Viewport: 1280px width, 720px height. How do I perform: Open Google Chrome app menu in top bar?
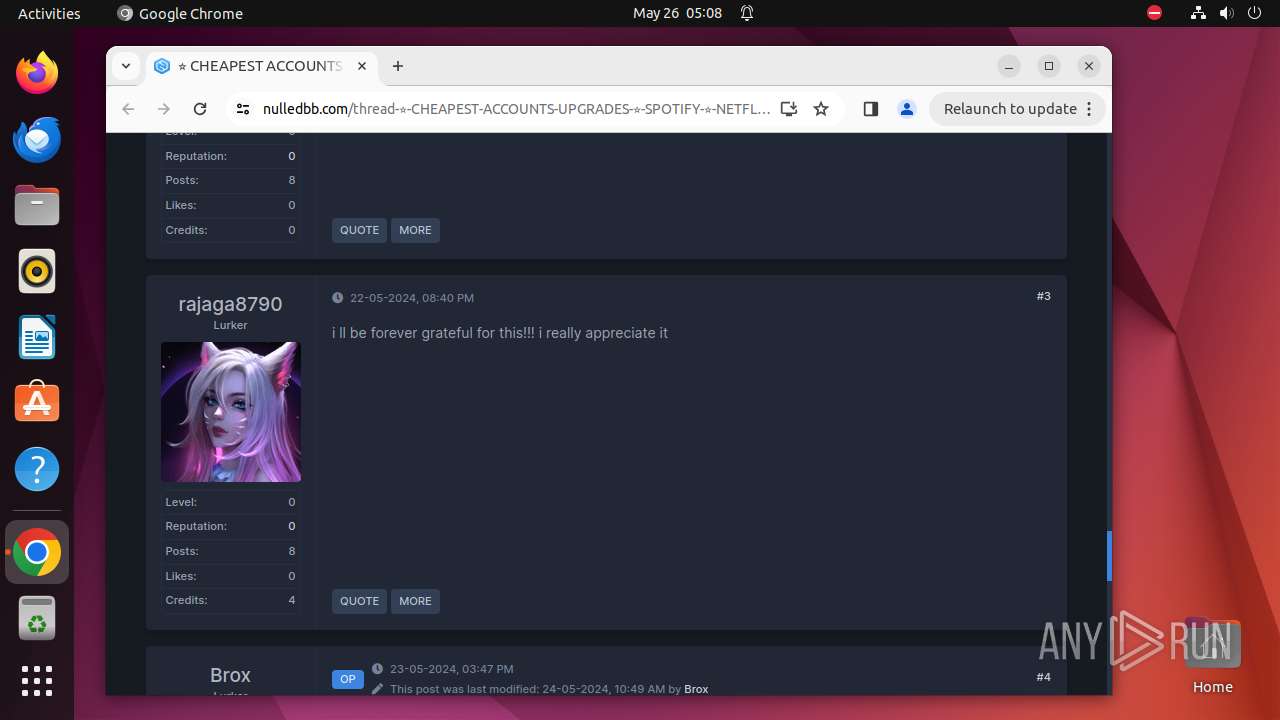[180, 13]
